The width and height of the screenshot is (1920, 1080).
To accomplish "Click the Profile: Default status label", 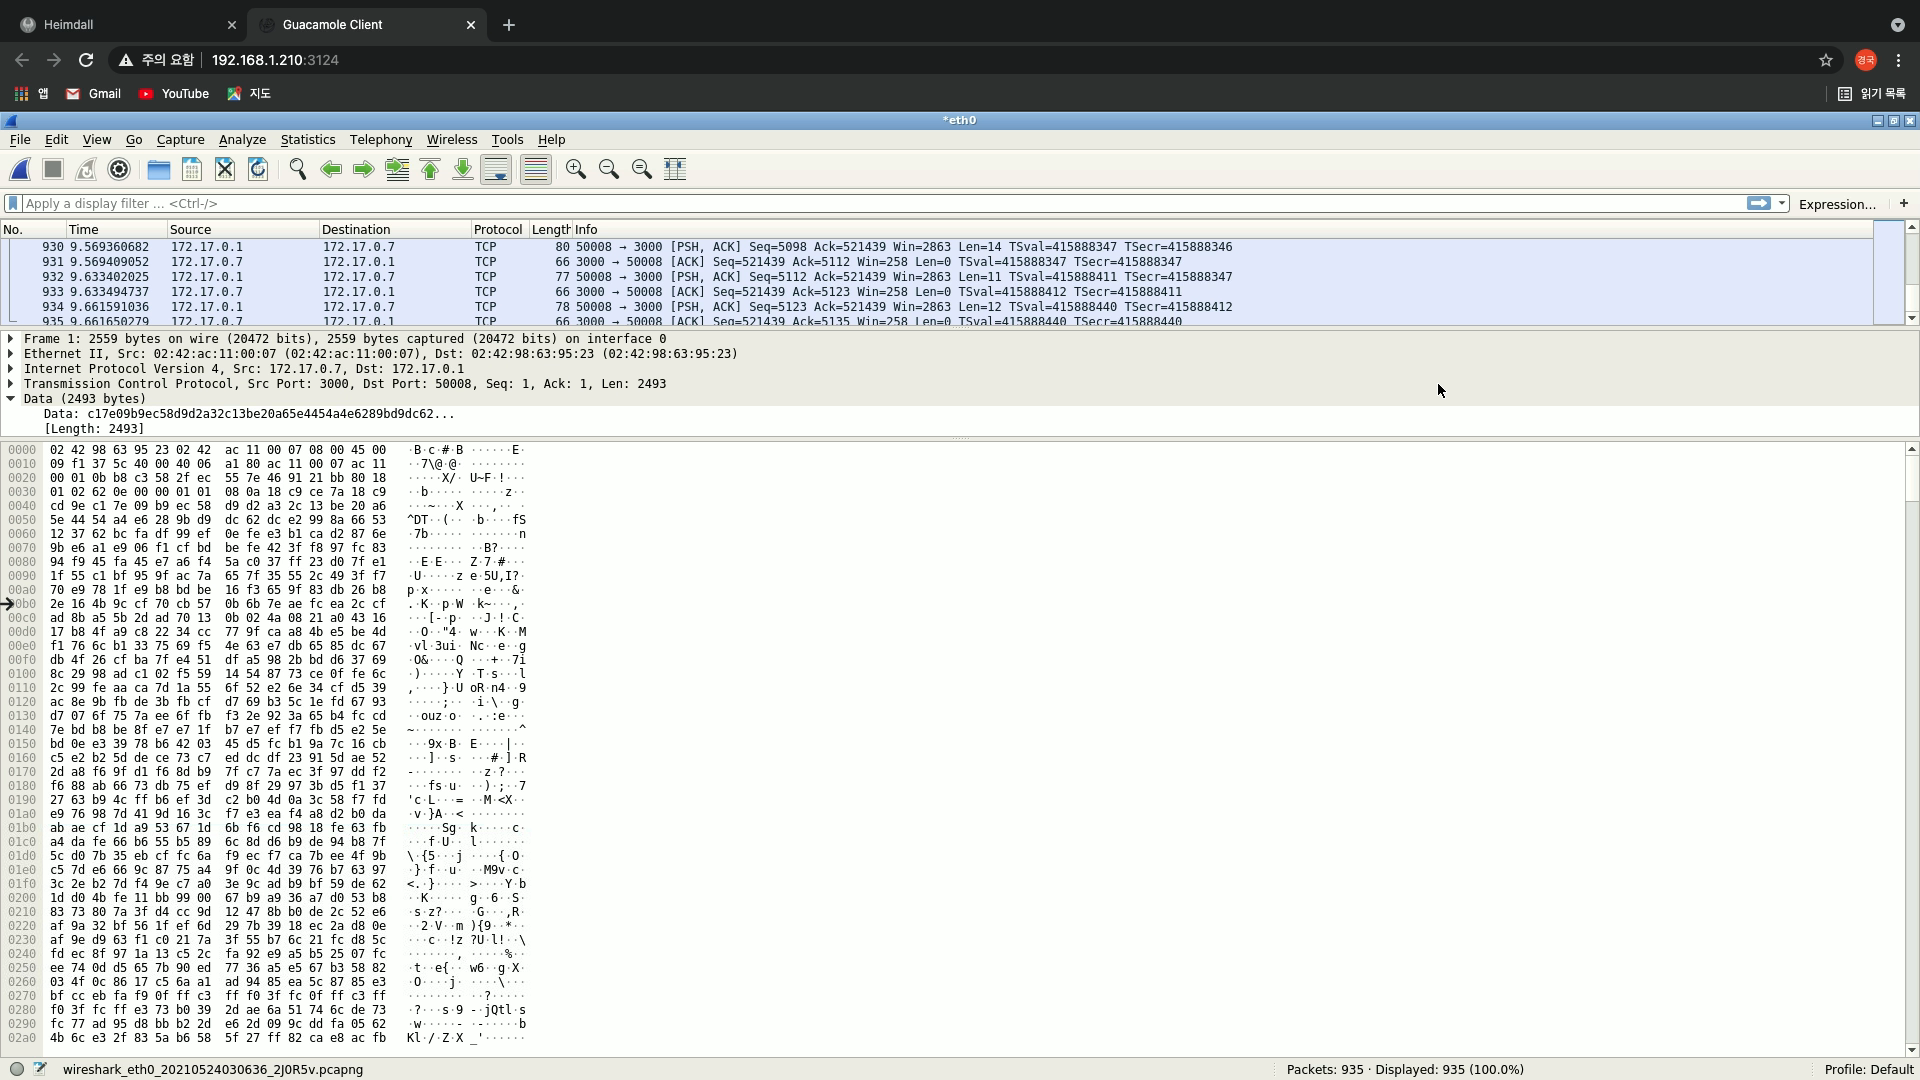I will [1868, 1069].
